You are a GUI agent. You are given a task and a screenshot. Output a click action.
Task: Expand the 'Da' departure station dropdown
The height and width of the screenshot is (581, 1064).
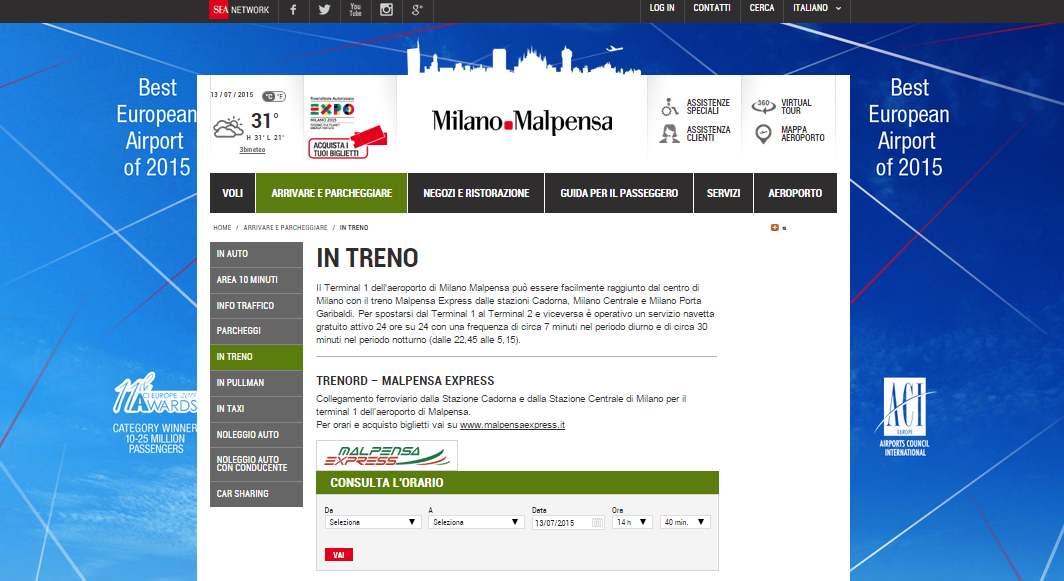[372, 522]
